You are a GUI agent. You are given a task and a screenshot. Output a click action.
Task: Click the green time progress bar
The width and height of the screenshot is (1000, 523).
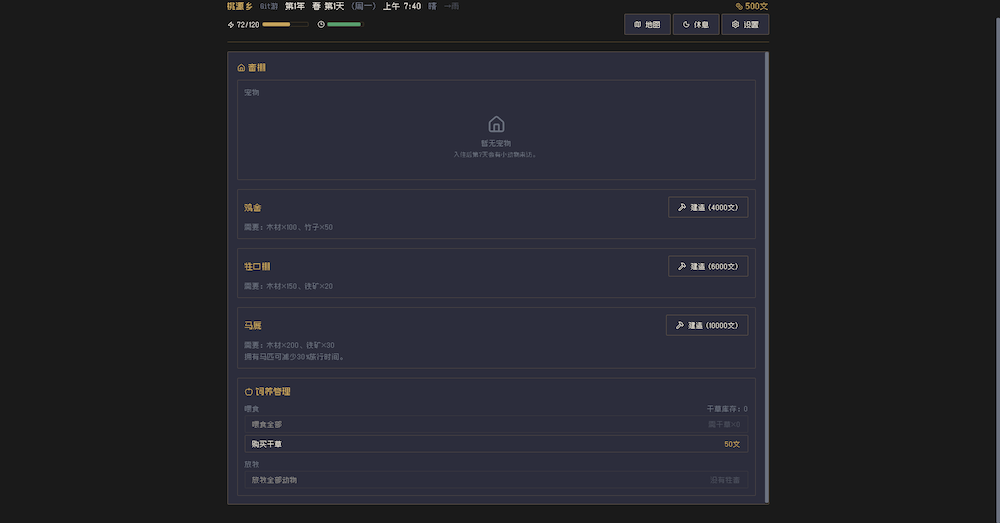point(344,24)
